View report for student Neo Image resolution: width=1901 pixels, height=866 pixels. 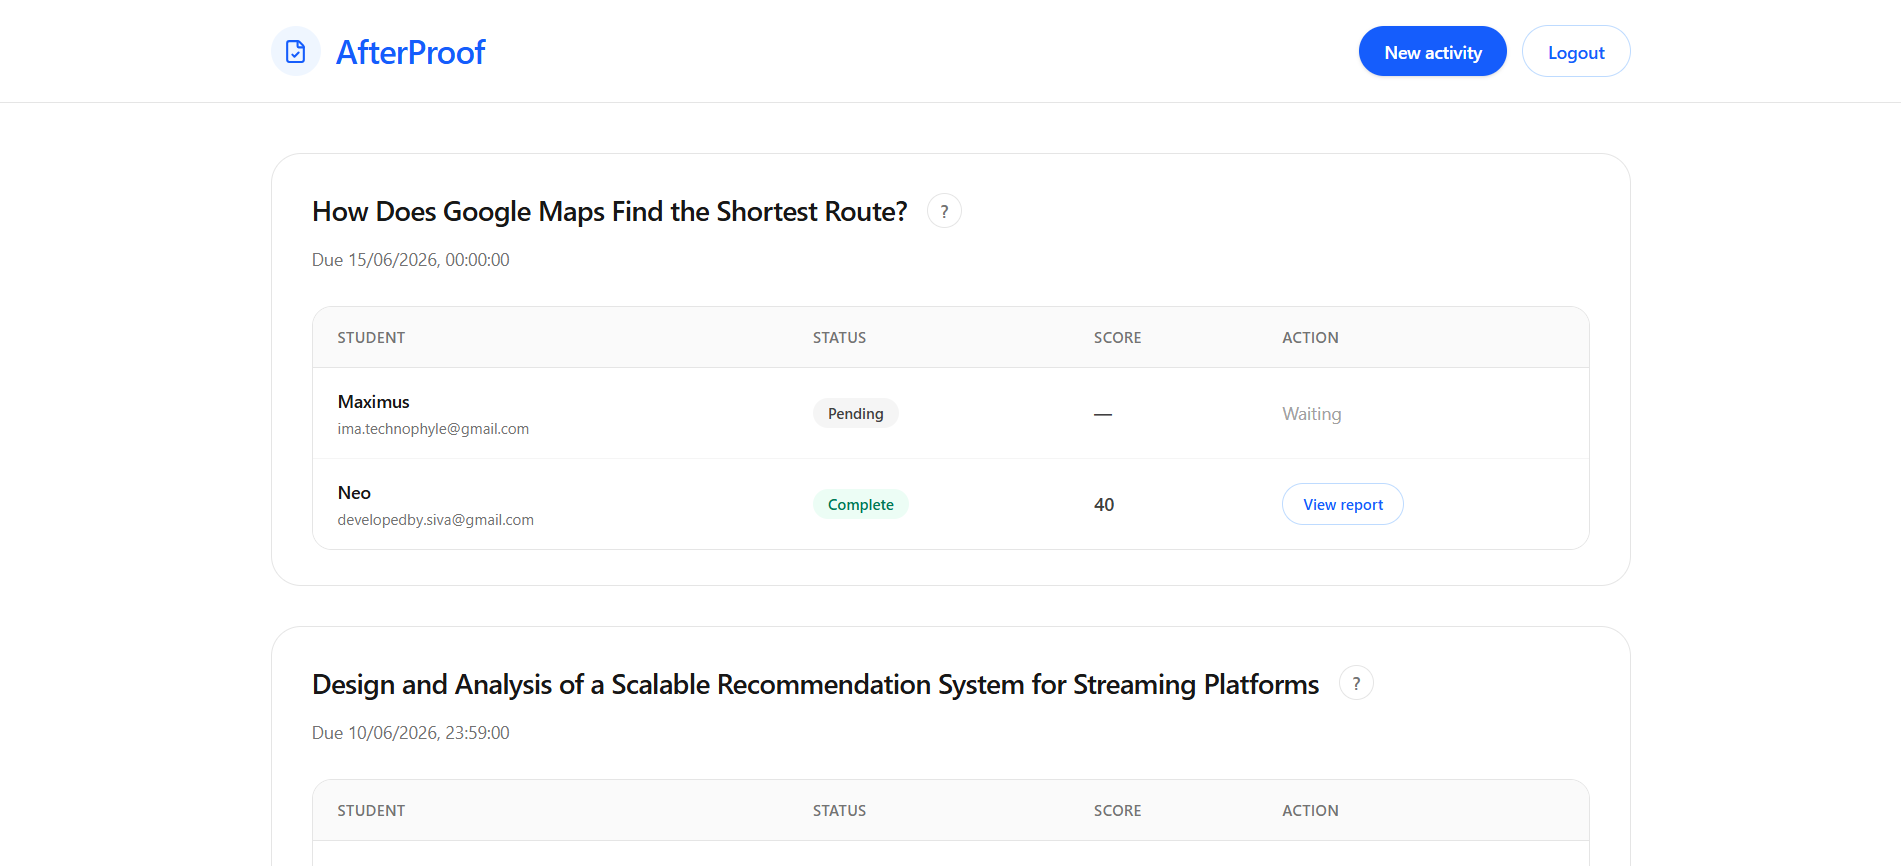pyautogui.click(x=1342, y=505)
